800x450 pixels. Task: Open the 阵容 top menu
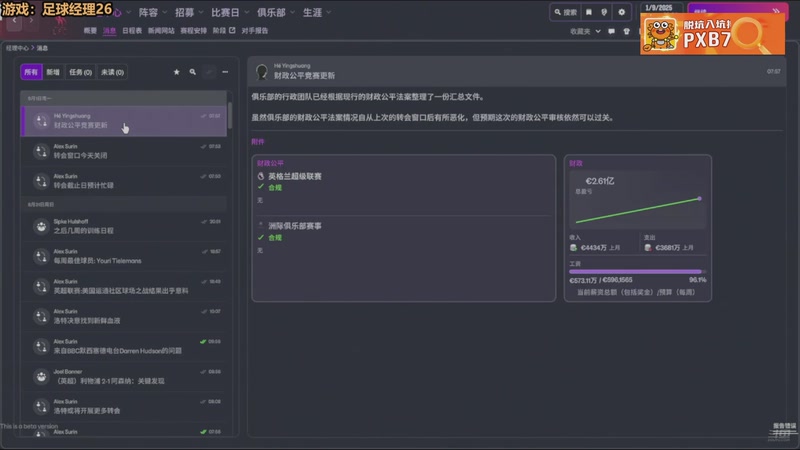coord(148,12)
